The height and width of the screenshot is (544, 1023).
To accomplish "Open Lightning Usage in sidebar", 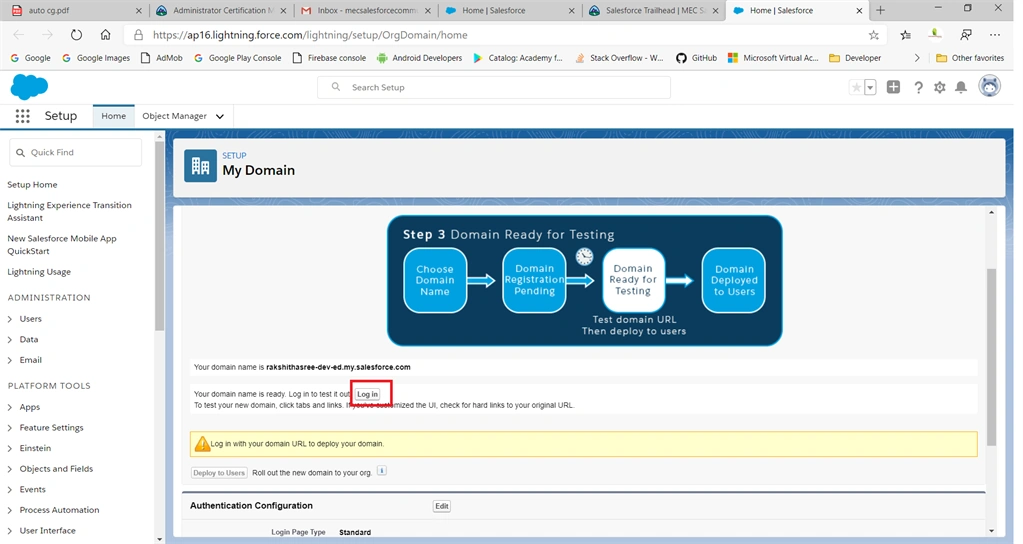I will [39, 272].
